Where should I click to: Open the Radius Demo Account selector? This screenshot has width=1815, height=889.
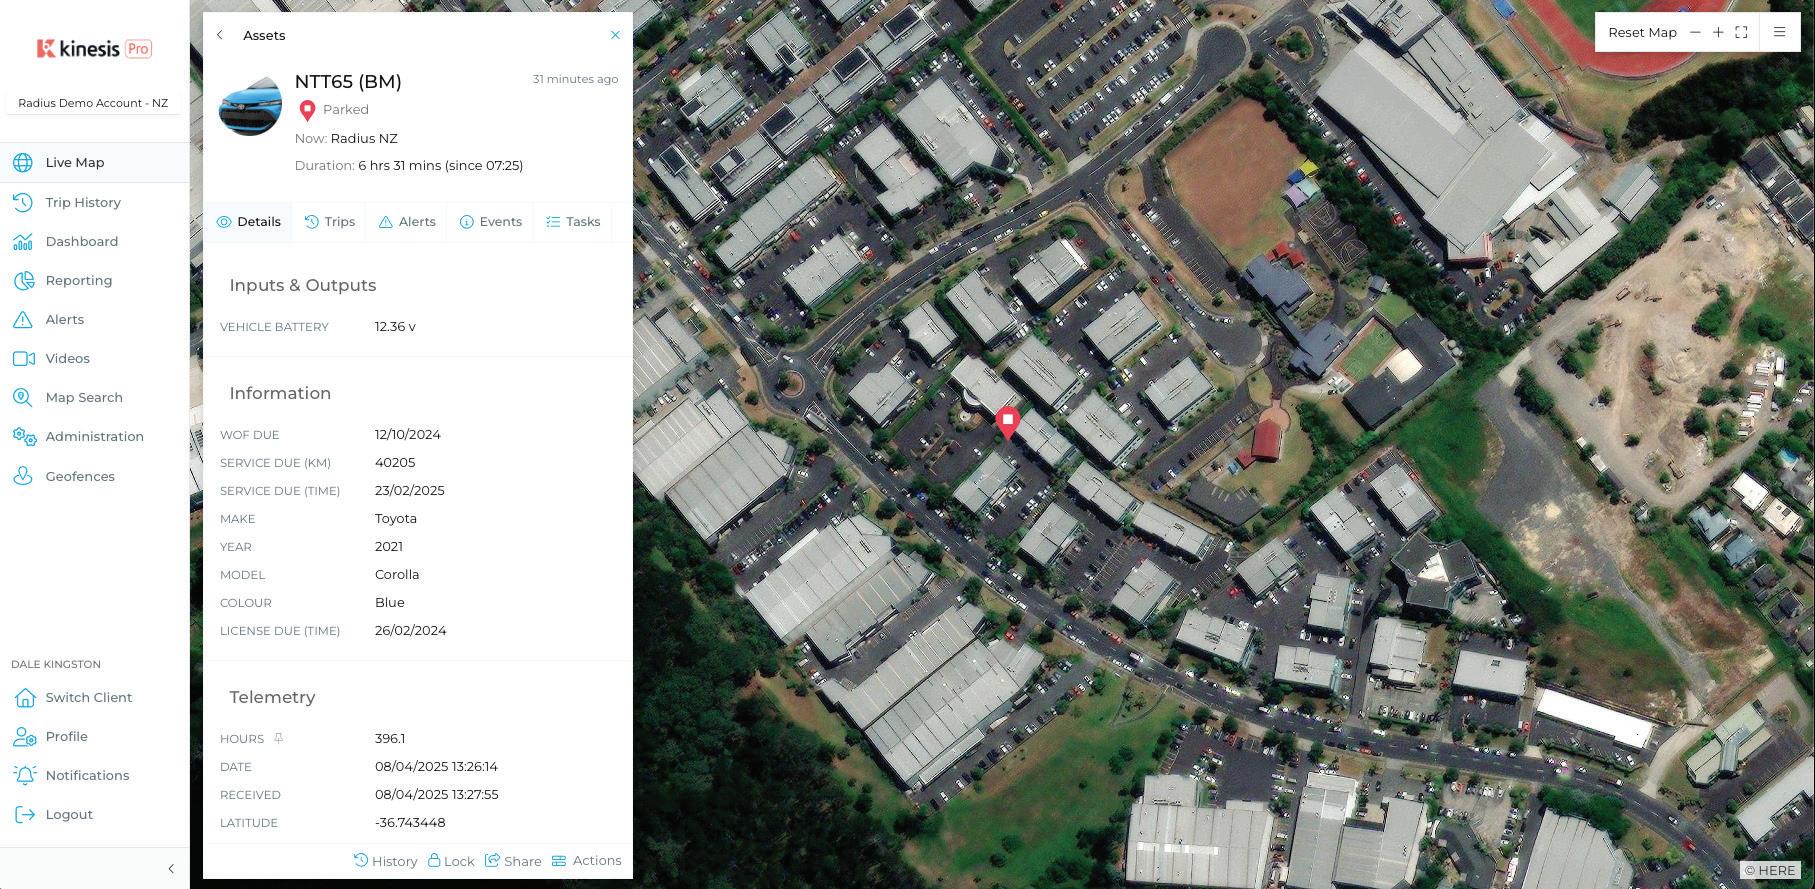click(93, 103)
